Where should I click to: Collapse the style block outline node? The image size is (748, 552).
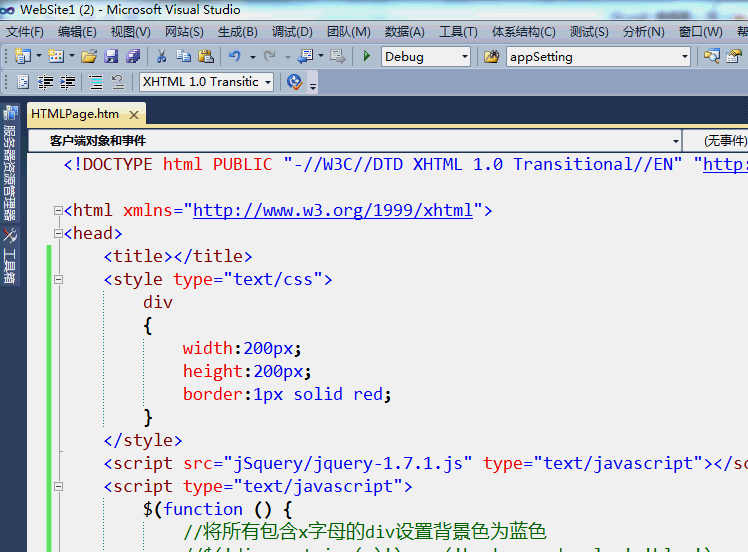(57, 280)
